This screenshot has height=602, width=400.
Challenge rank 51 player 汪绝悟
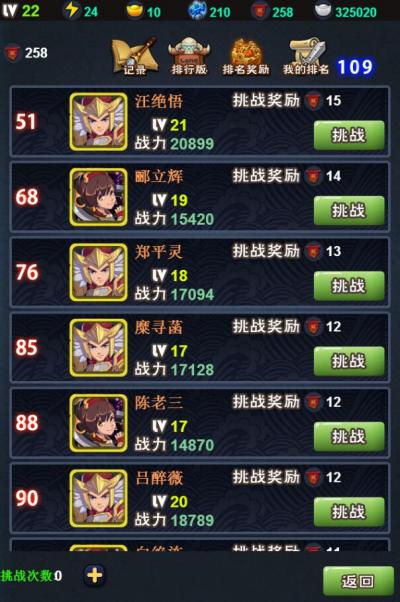pos(349,135)
